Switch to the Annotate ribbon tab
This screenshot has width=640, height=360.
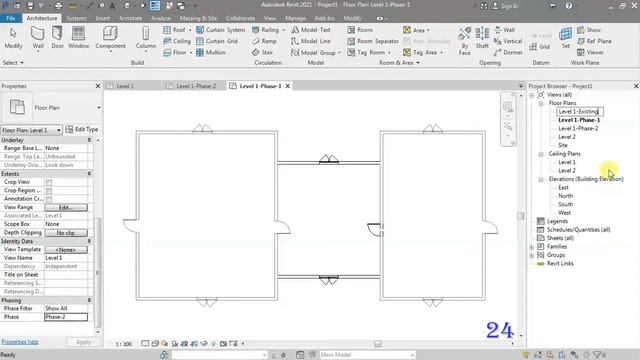point(130,18)
